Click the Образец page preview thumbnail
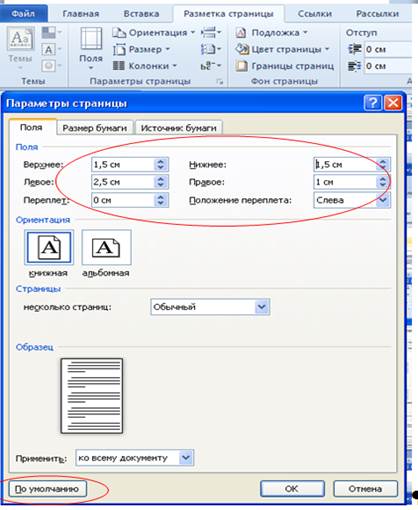Screen dimensions: 418x510 pyautogui.click(x=92, y=396)
